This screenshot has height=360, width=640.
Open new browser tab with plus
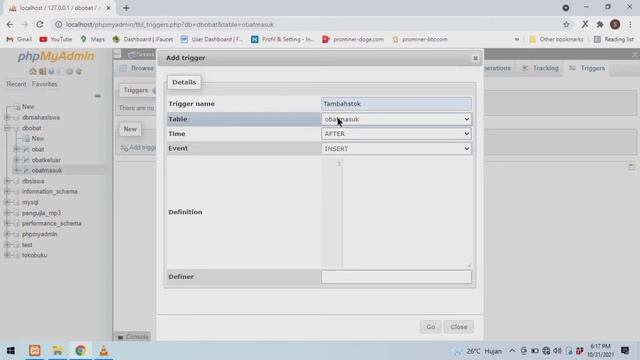click(126, 8)
